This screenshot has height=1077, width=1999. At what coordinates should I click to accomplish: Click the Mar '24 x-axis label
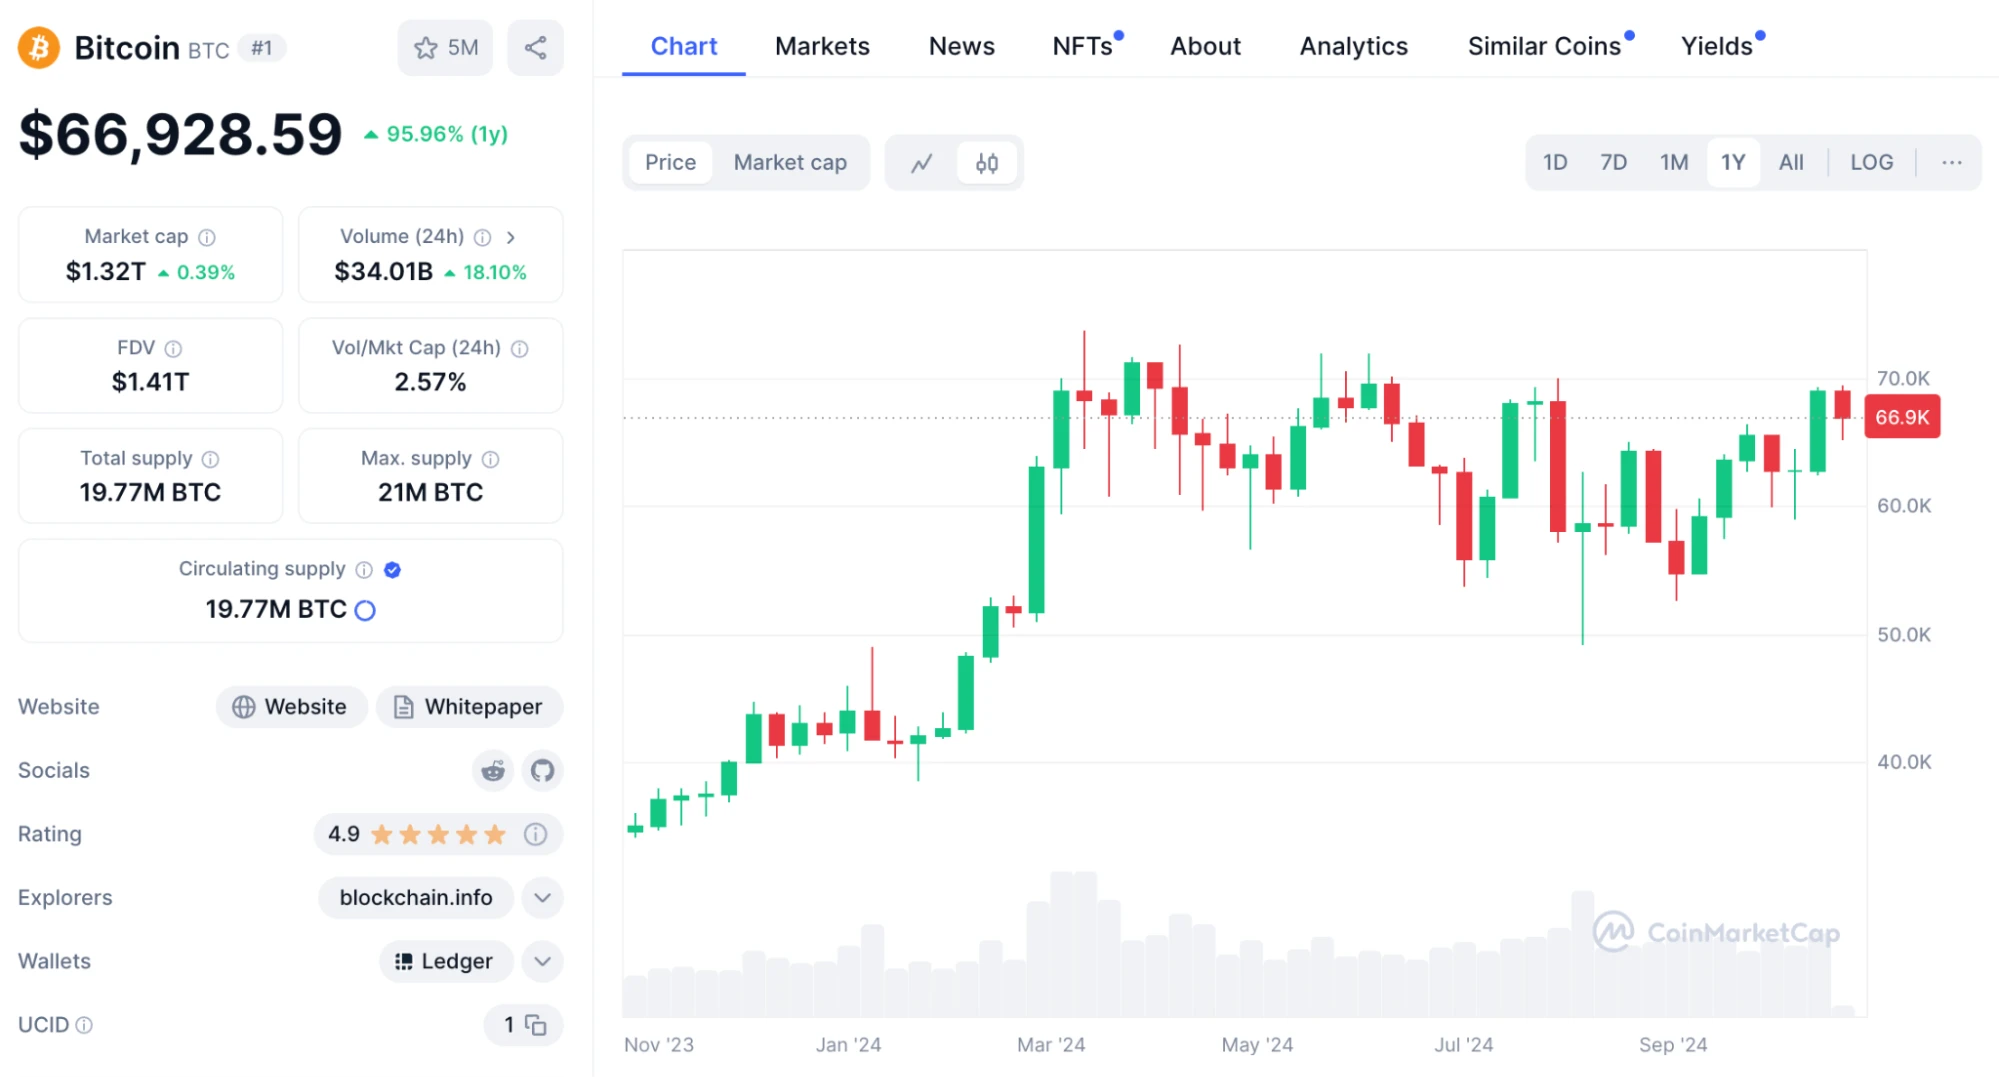1051,1045
